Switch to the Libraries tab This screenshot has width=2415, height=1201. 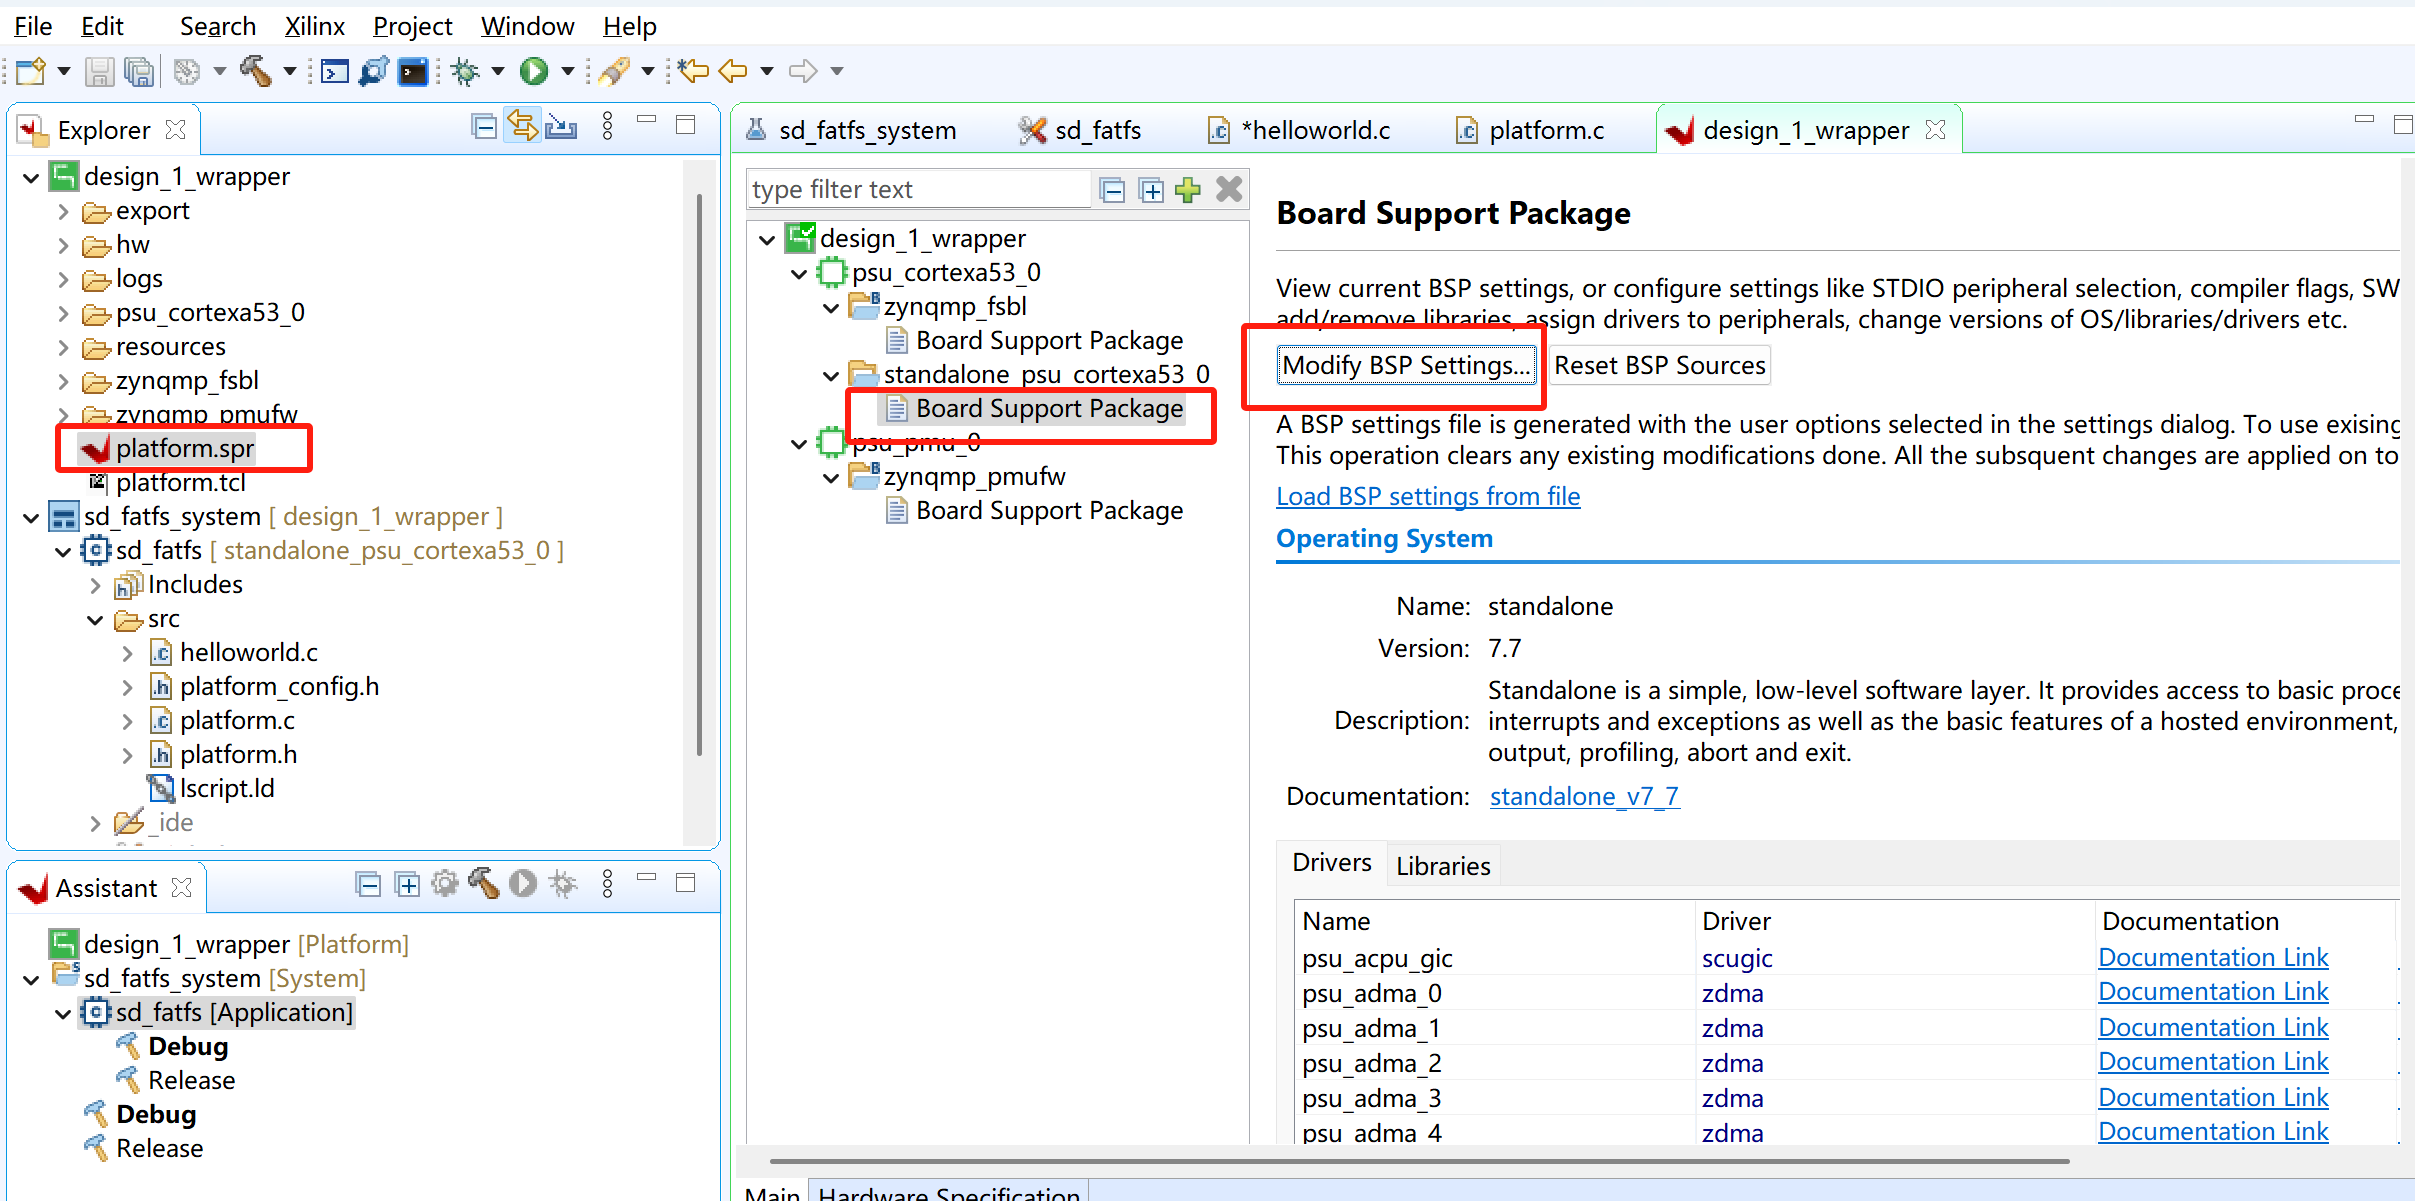click(x=1442, y=866)
